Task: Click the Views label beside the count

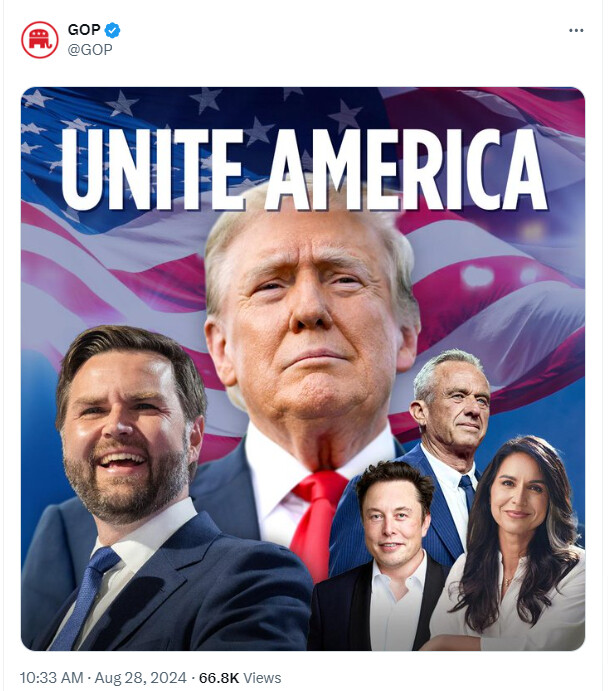Action: pyautogui.click(x=262, y=677)
